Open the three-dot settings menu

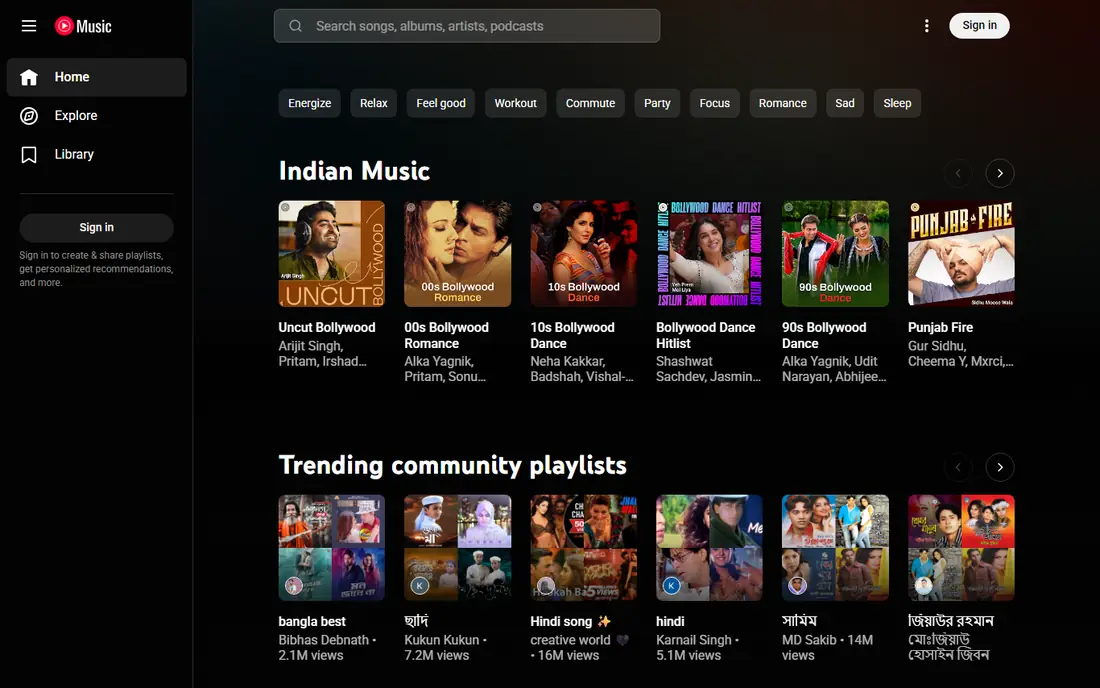click(927, 26)
